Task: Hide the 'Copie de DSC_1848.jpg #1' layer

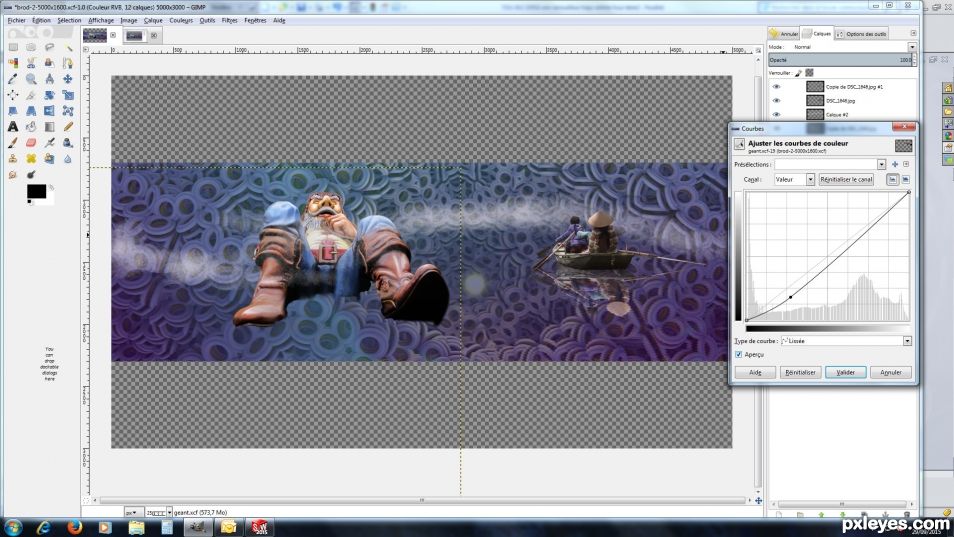Action: (x=776, y=86)
